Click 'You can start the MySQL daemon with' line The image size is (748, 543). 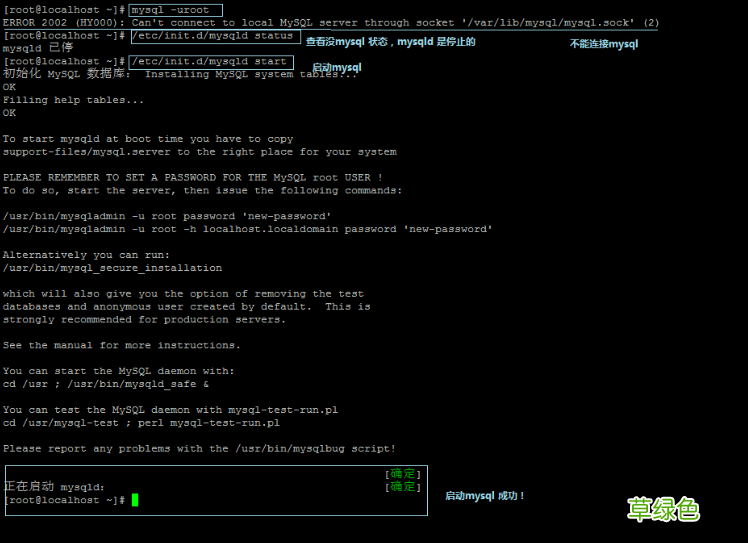[118, 371]
